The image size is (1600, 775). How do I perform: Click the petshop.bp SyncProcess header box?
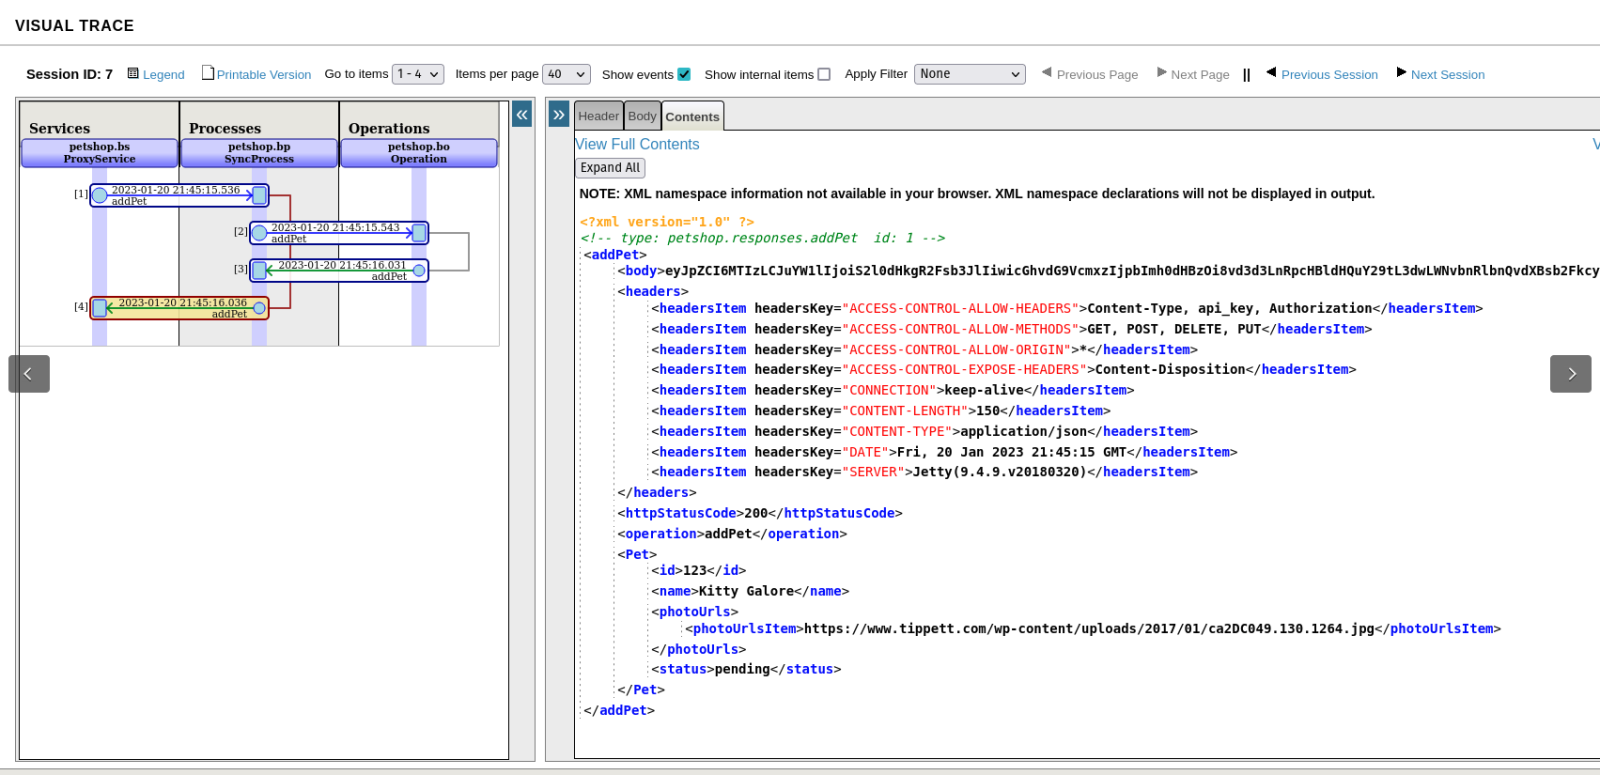tap(259, 153)
